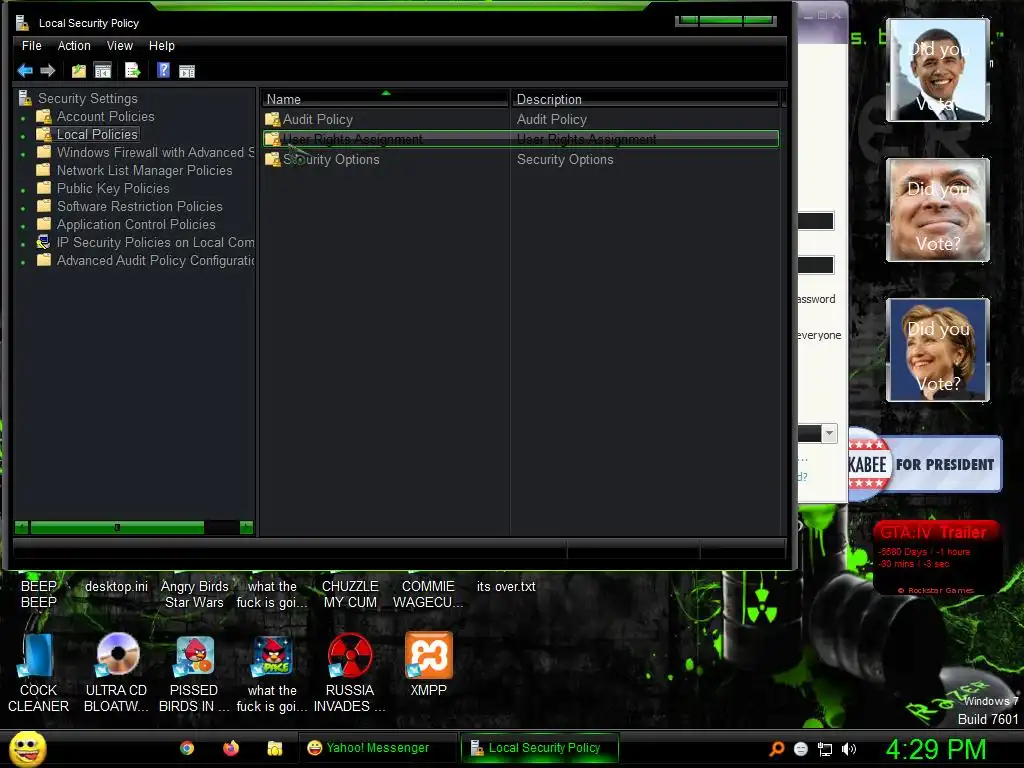This screenshot has height=768, width=1024.
Task: Open the Action menu
Action: pyautogui.click(x=74, y=46)
